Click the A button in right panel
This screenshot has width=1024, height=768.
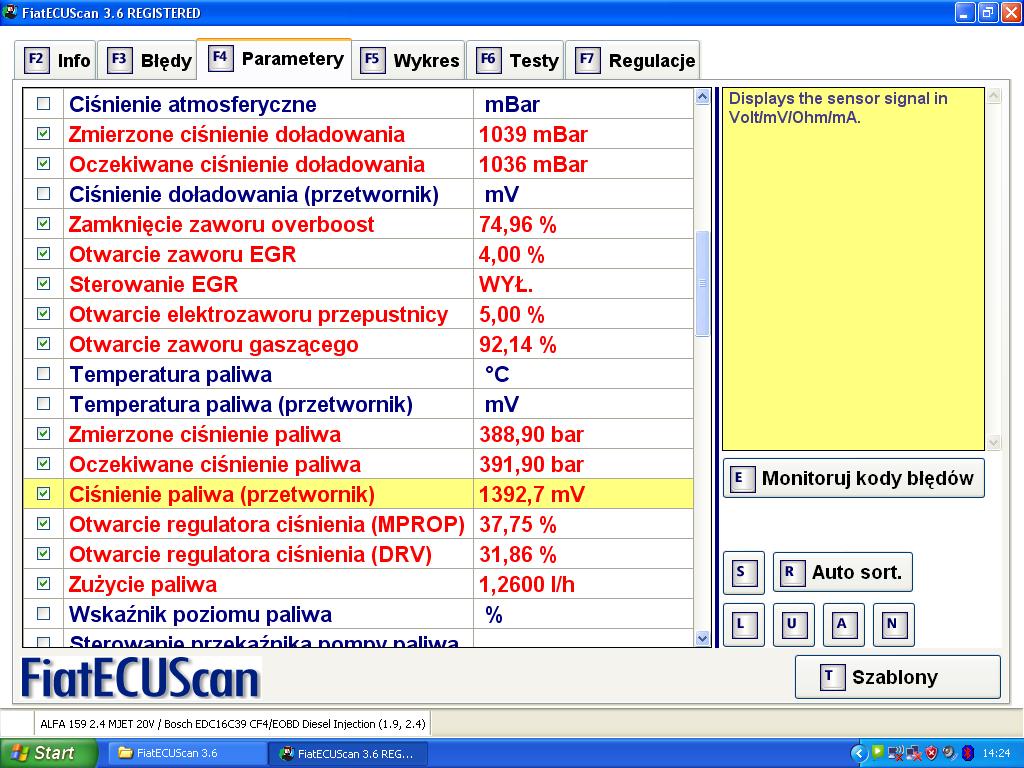(x=843, y=624)
